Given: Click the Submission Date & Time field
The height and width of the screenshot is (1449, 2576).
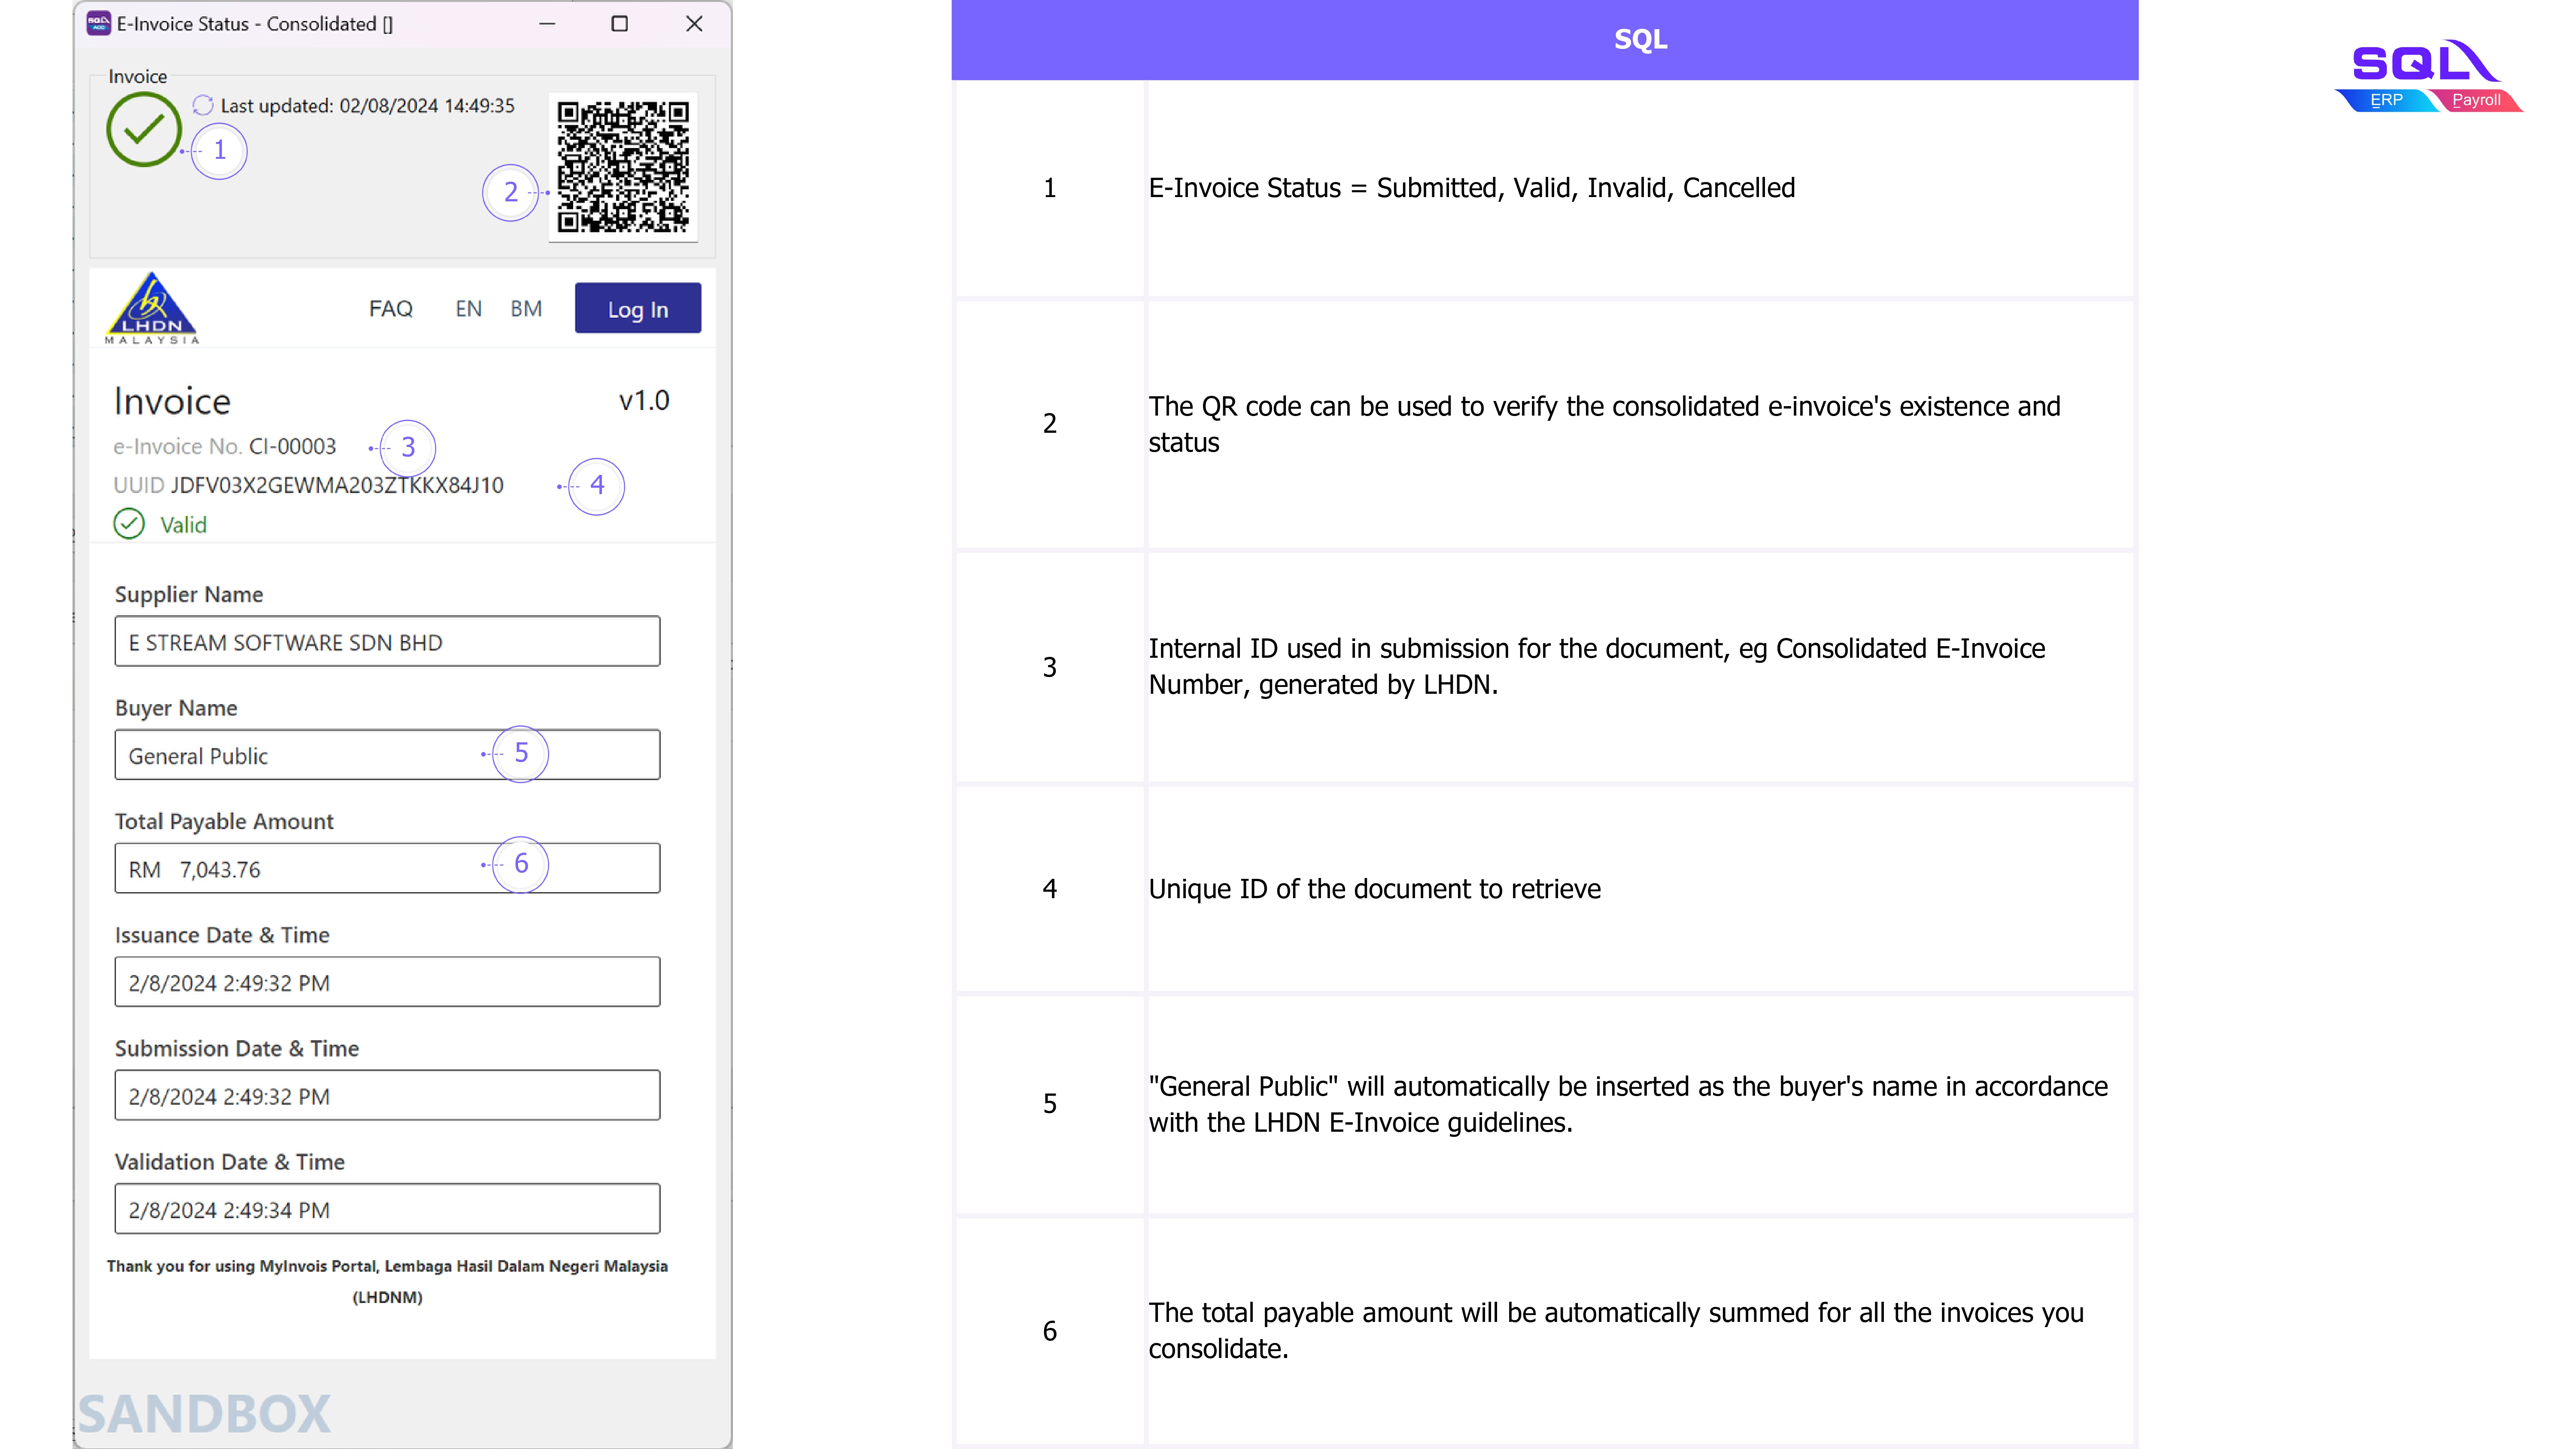Looking at the screenshot, I should [x=387, y=1096].
